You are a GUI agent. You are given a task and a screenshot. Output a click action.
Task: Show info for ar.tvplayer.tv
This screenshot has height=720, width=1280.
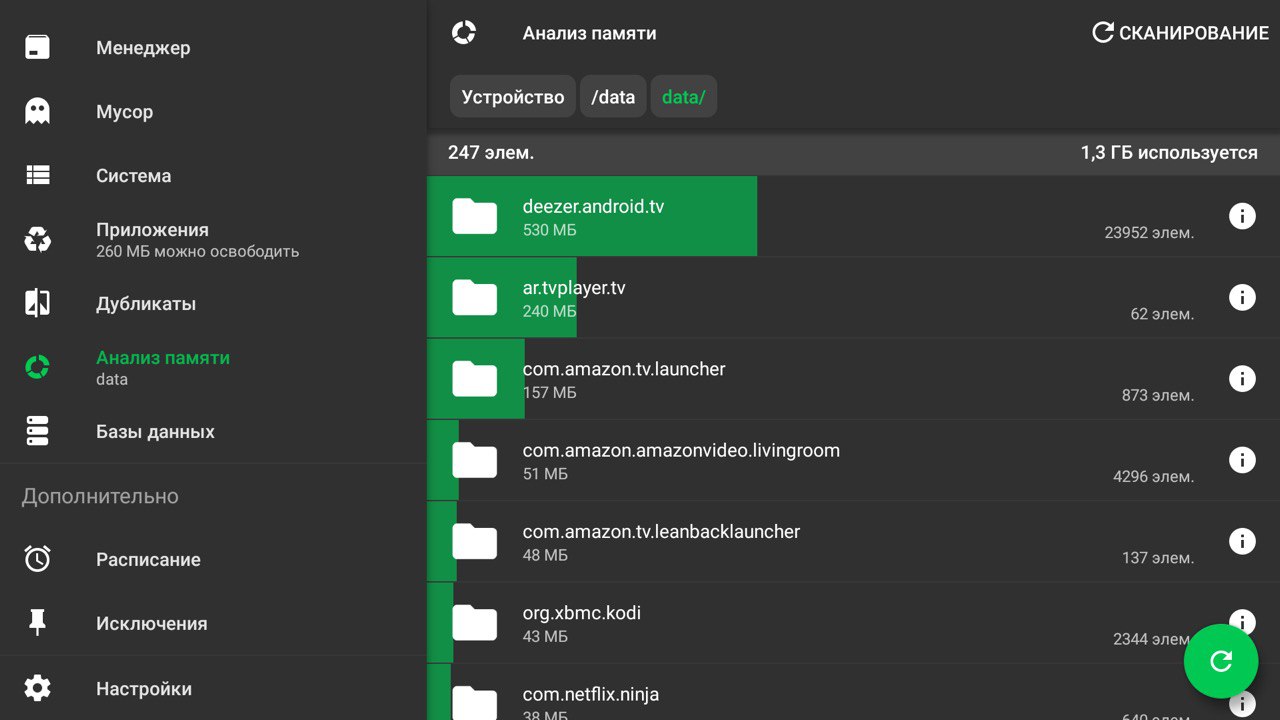tap(1242, 297)
